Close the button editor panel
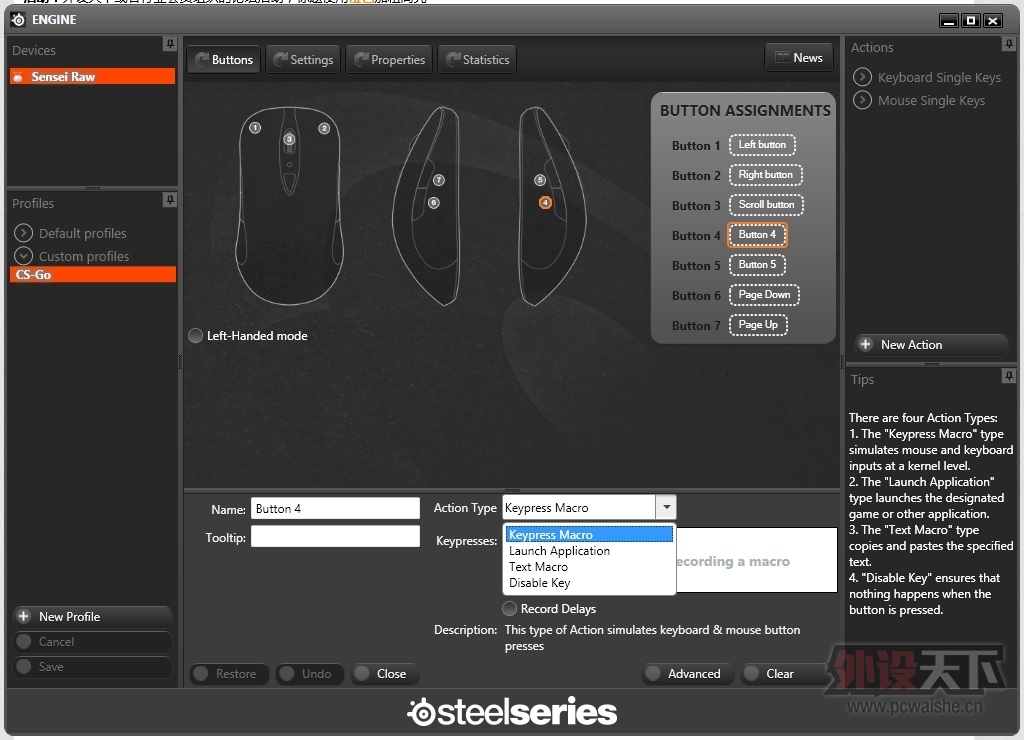 pyautogui.click(x=385, y=673)
